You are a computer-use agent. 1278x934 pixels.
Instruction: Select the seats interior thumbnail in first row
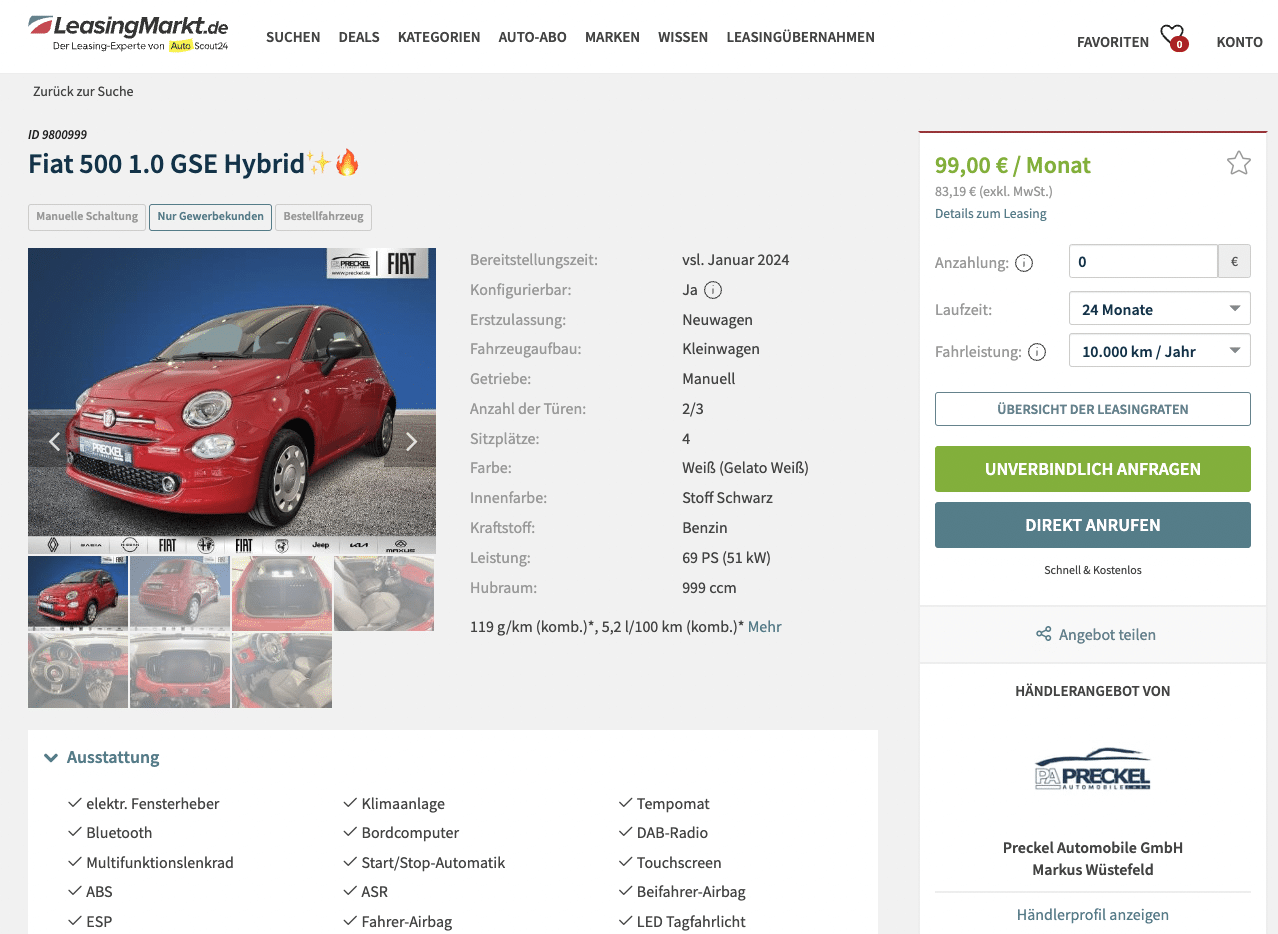[x=384, y=593]
